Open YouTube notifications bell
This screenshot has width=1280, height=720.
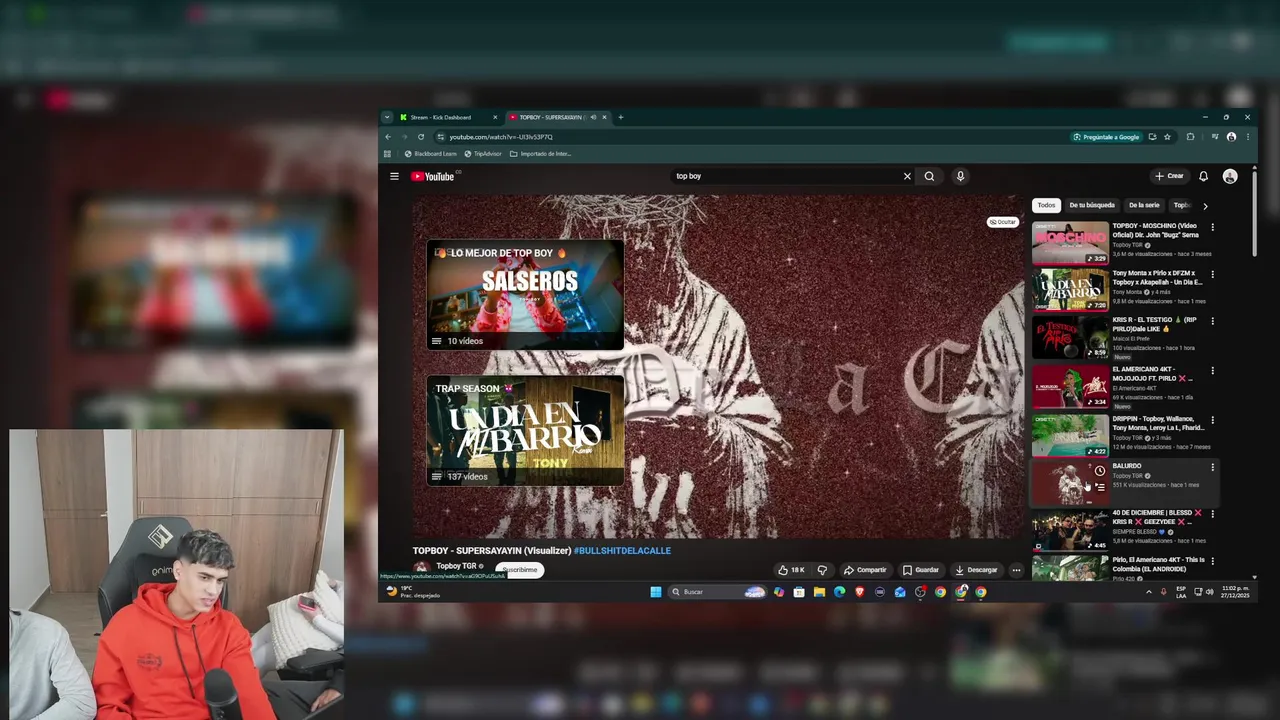point(1203,176)
